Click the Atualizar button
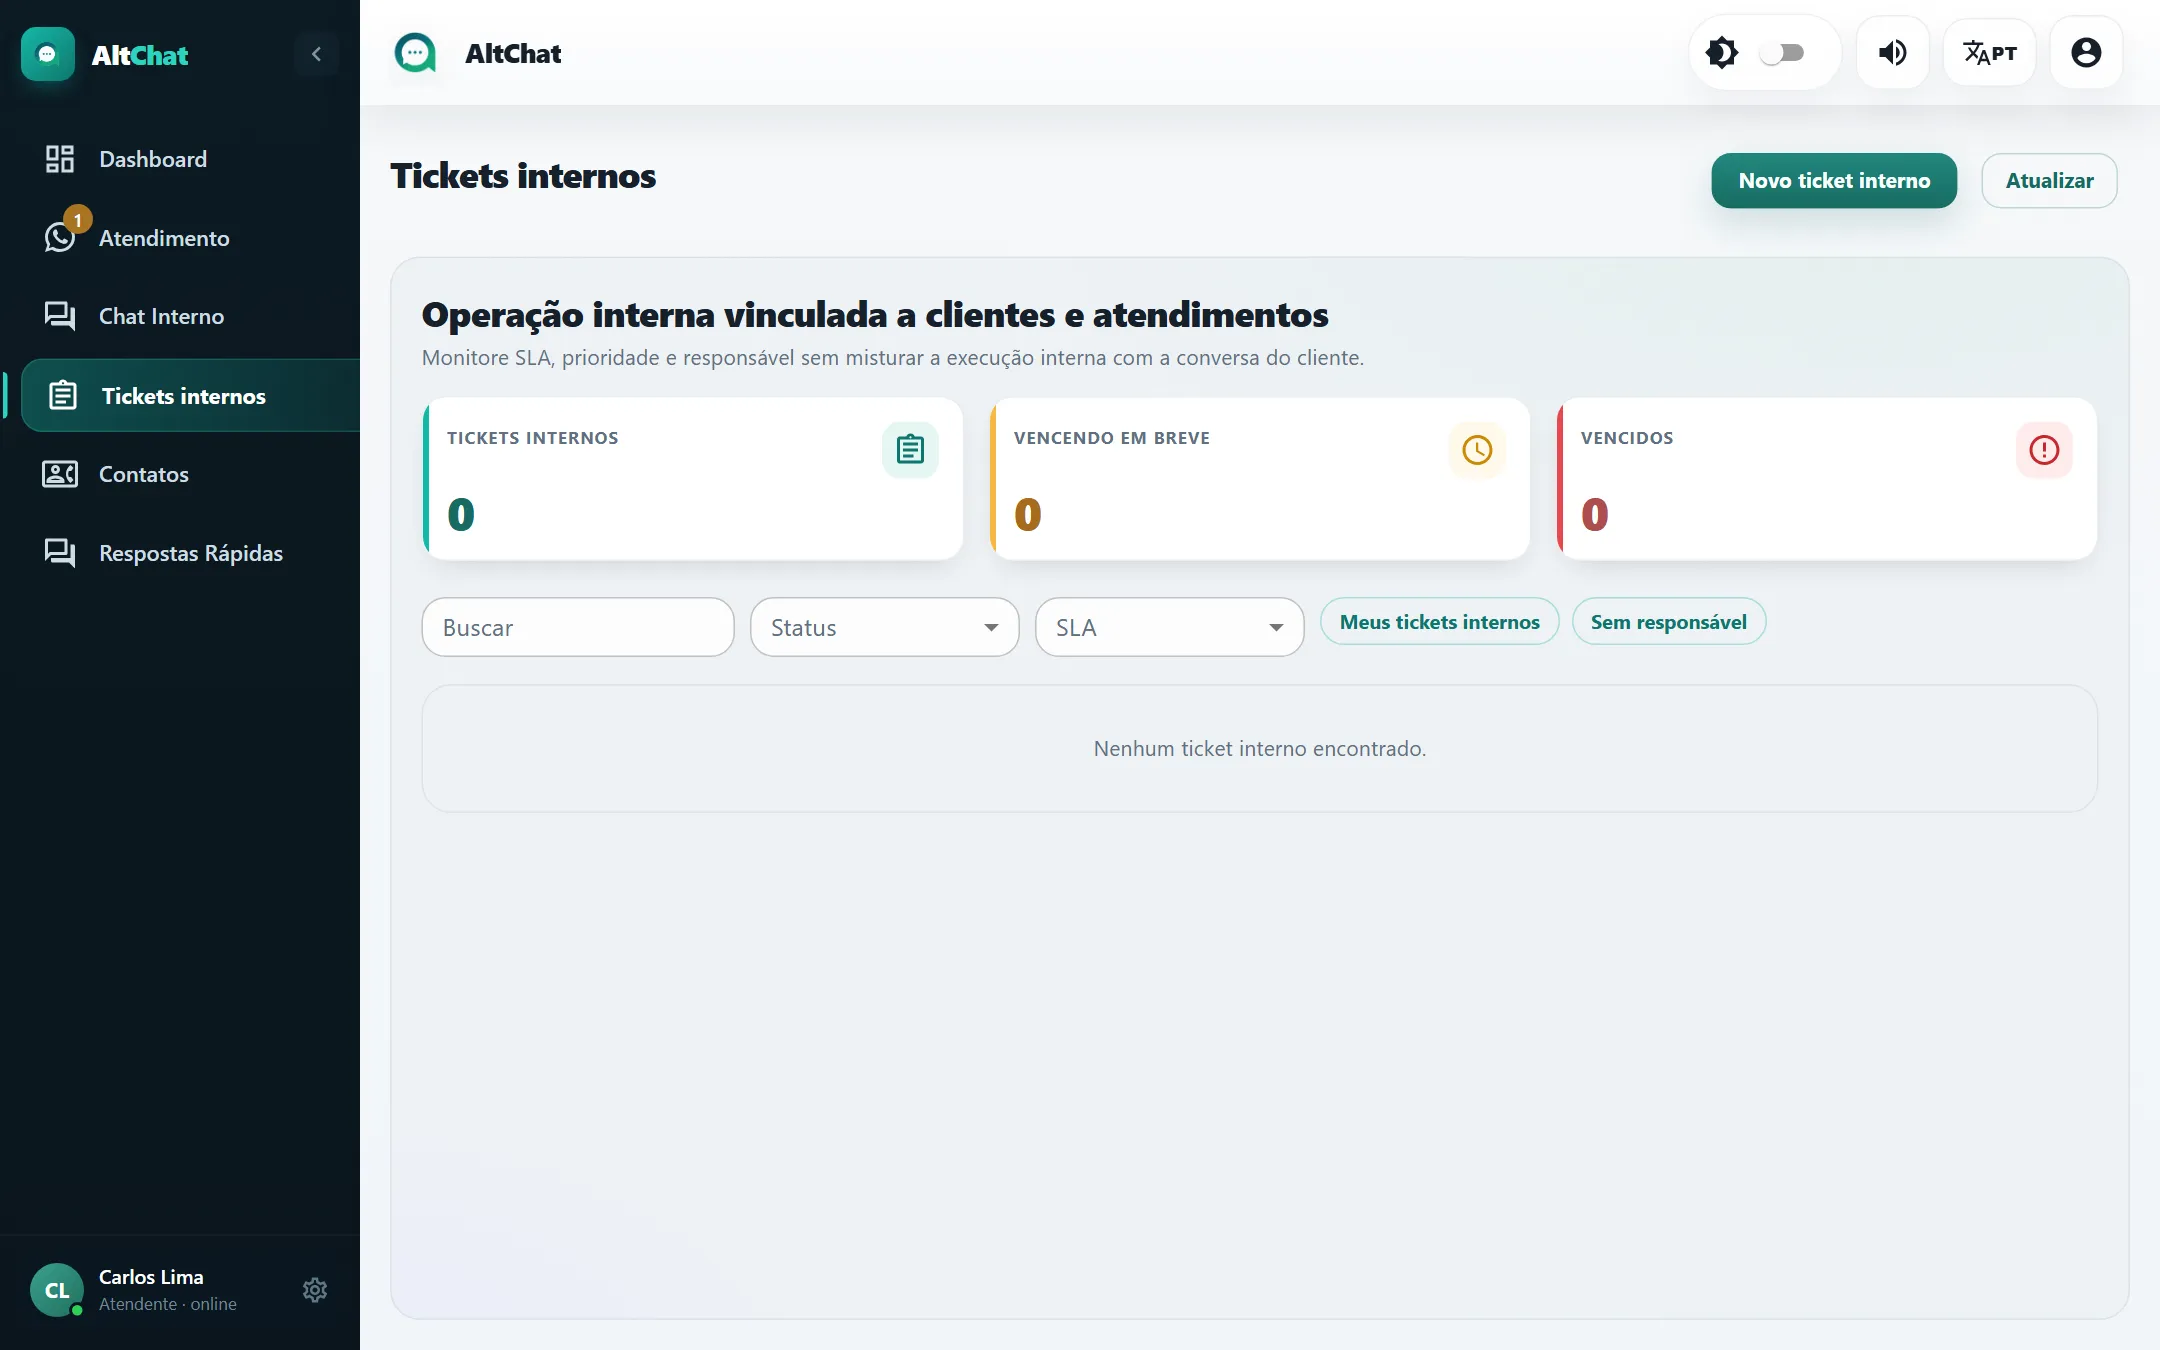The width and height of the screenshot is (2160, 1350). pyautogui.click(x=2049, y=181)
